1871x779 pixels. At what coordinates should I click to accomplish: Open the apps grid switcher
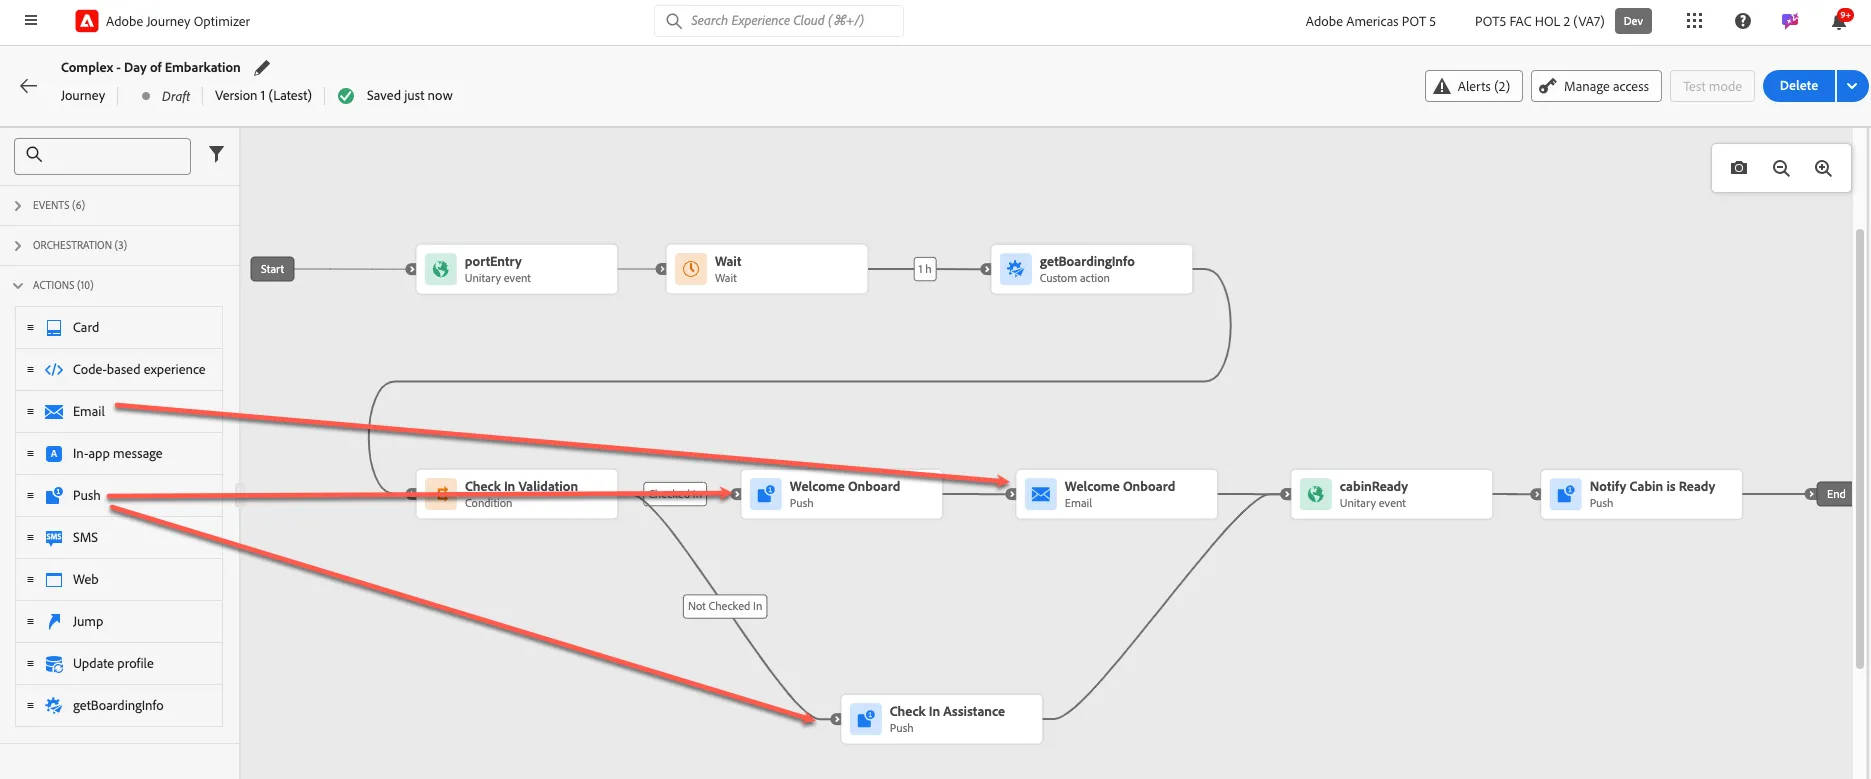[x=1694, y=21]
